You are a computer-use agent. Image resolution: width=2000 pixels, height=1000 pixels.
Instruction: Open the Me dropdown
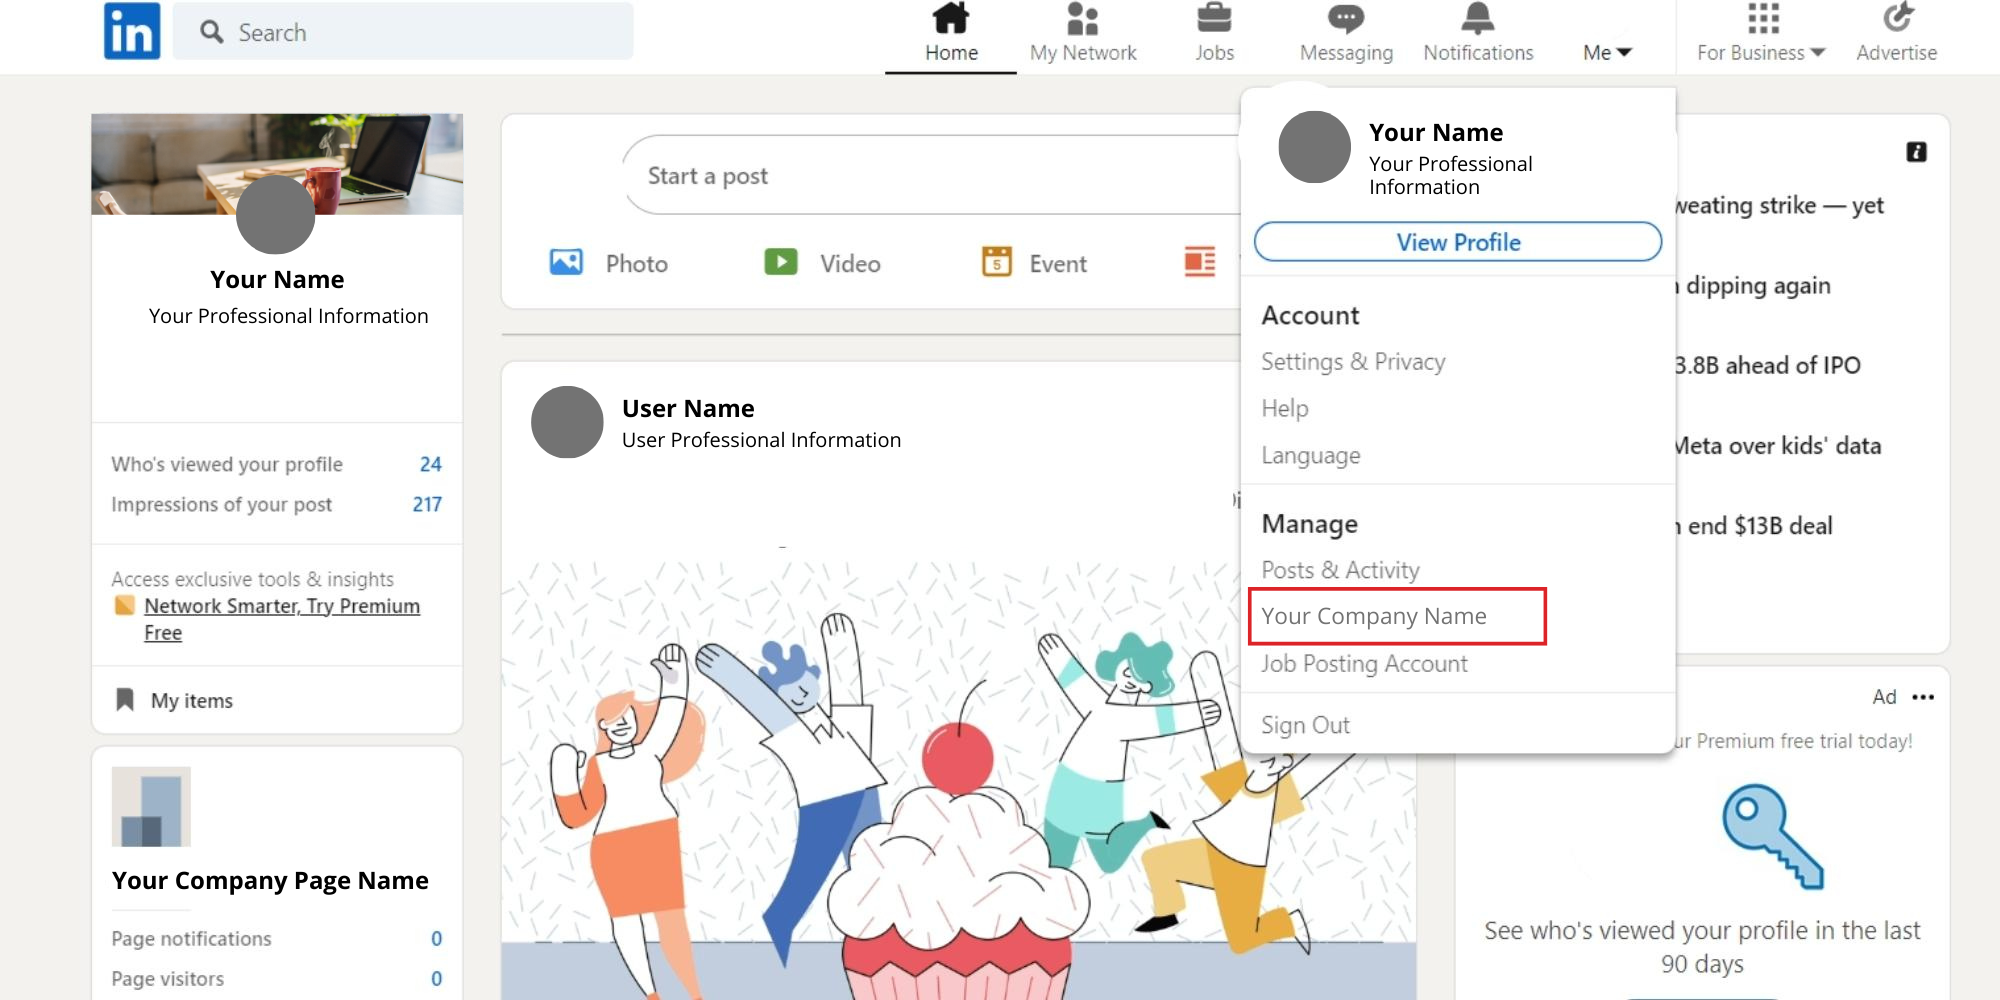[1605, 52]
